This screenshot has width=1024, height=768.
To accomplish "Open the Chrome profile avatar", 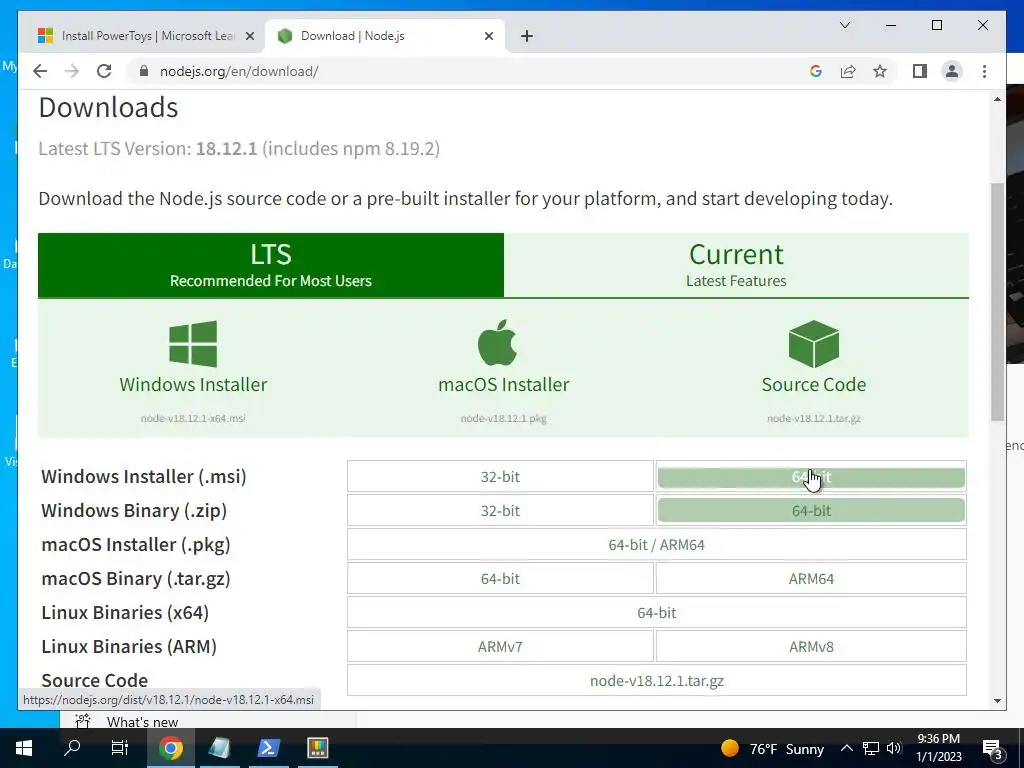I will click(952, 71).
